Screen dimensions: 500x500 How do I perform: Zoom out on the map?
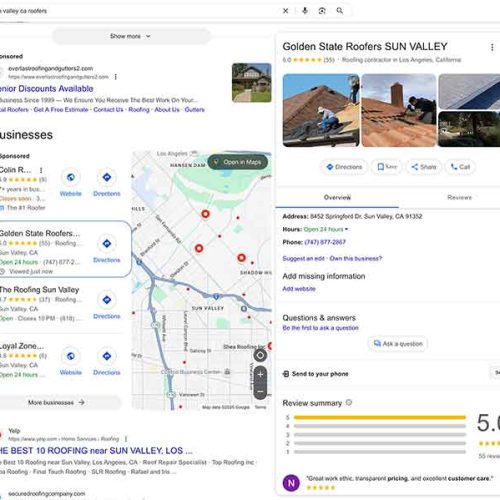coord(260,391)
